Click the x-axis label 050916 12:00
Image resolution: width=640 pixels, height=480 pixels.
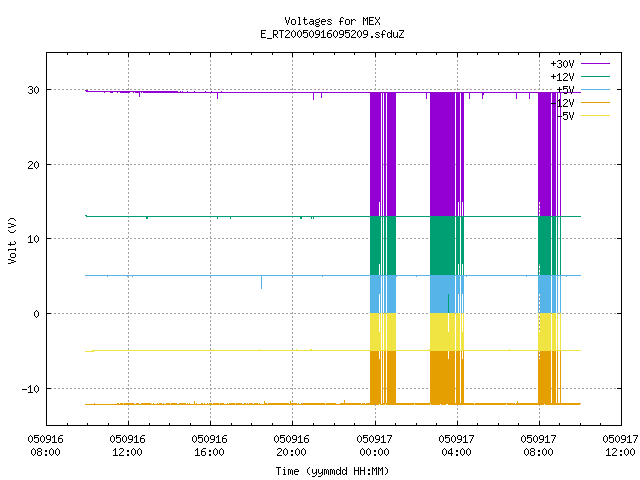[x=127, y=446]
